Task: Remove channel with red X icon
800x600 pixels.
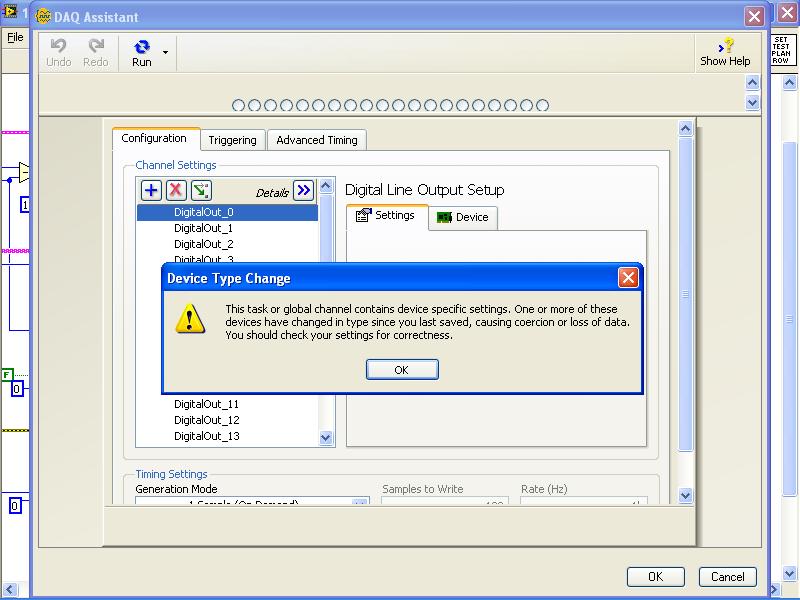Action: click(x=176, y=190)
